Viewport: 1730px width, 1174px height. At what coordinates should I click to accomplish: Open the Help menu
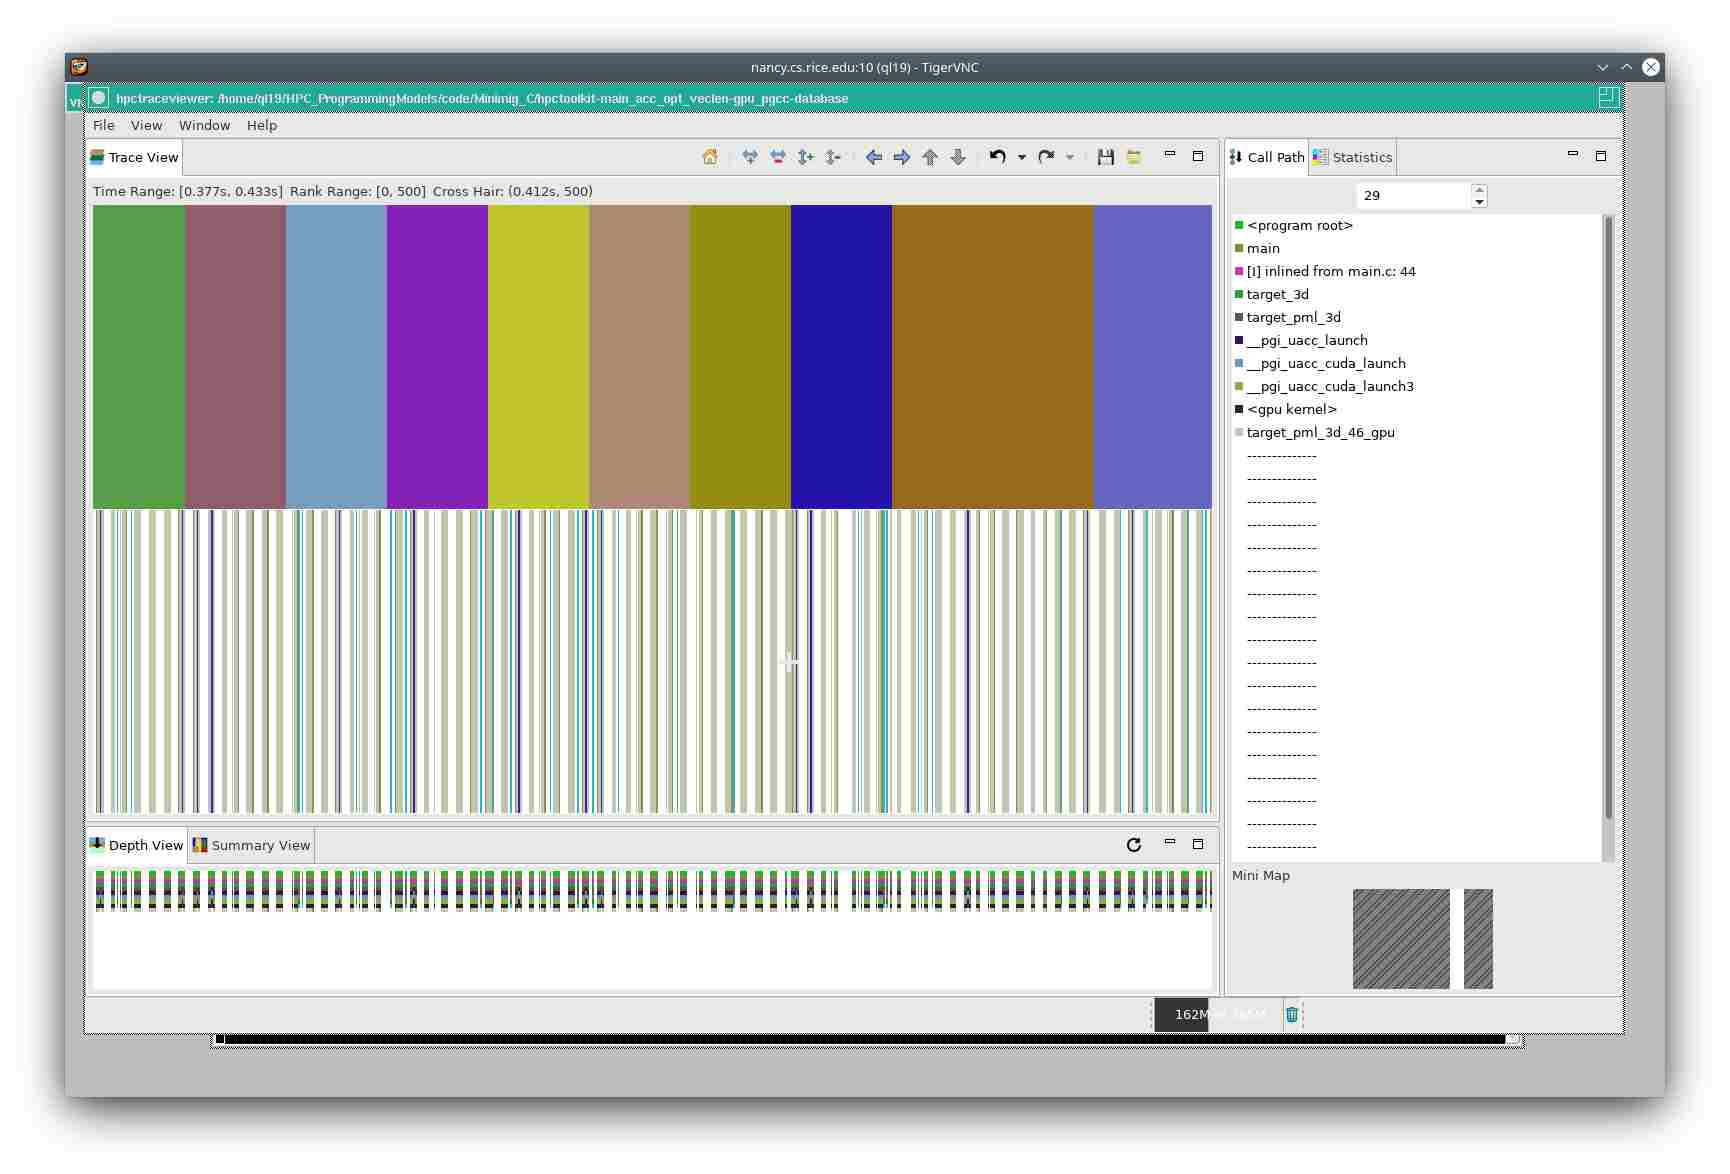point(262,125)
